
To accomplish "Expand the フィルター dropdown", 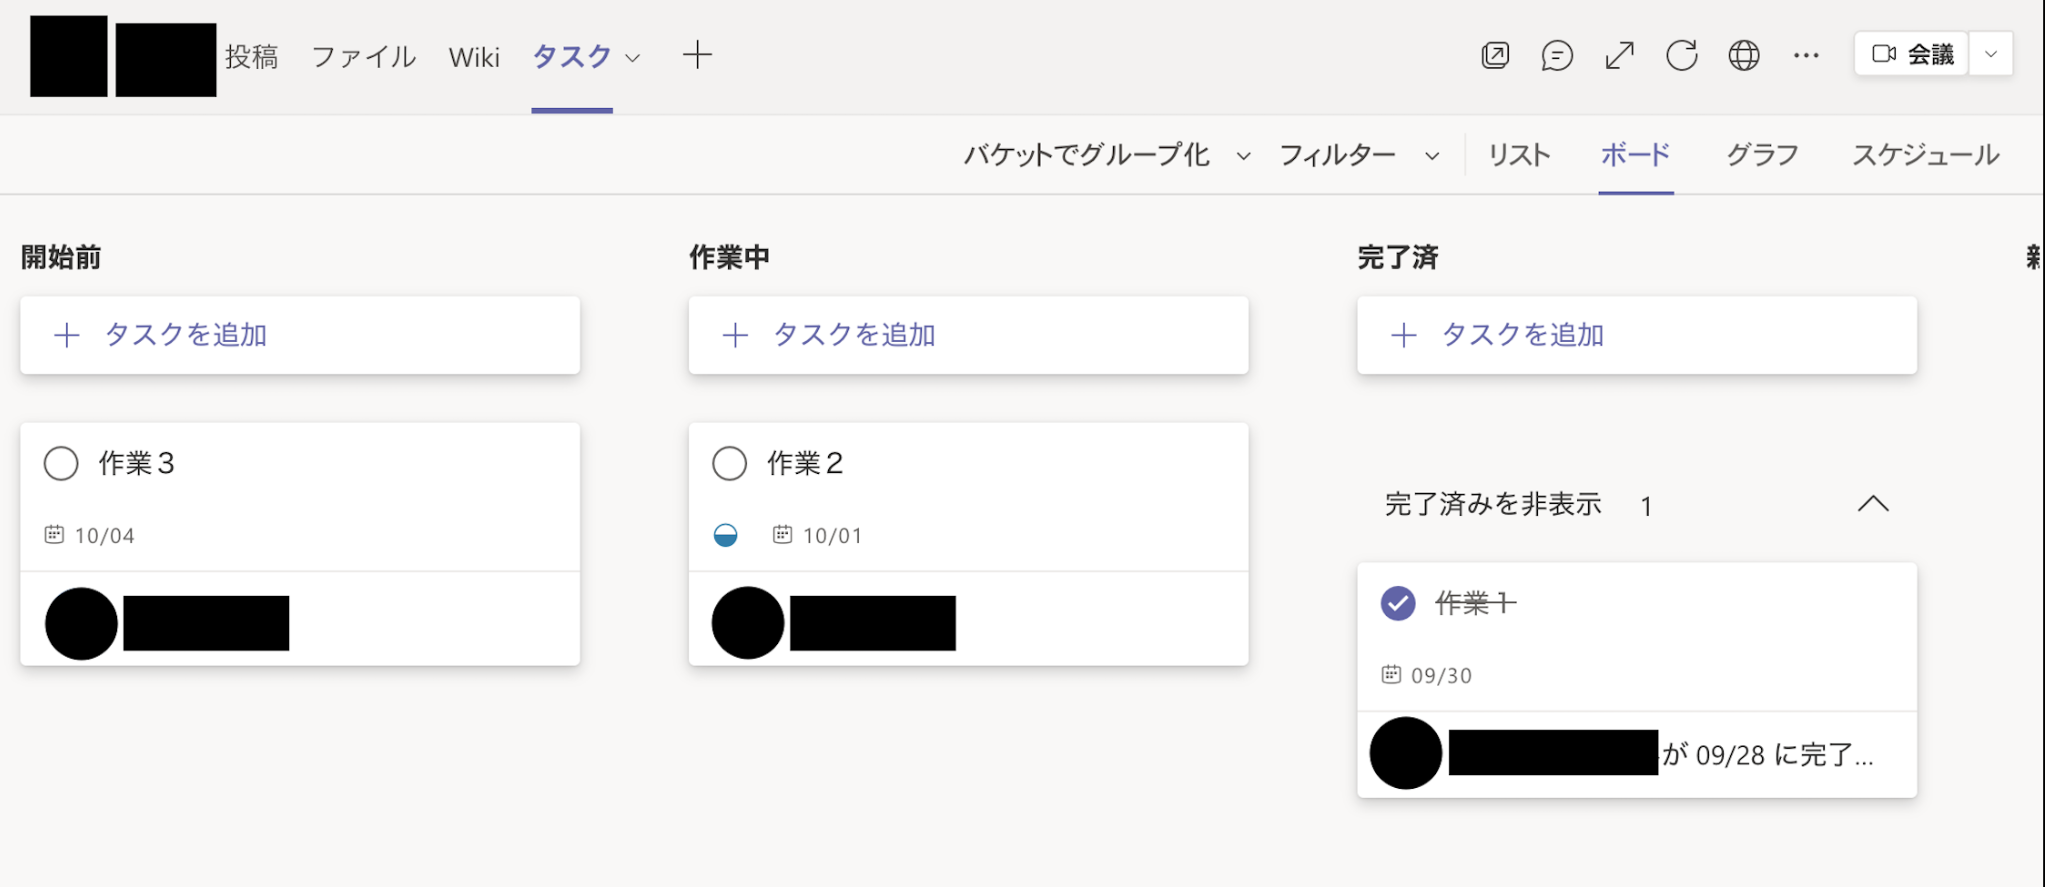I will click(1359, 155).
